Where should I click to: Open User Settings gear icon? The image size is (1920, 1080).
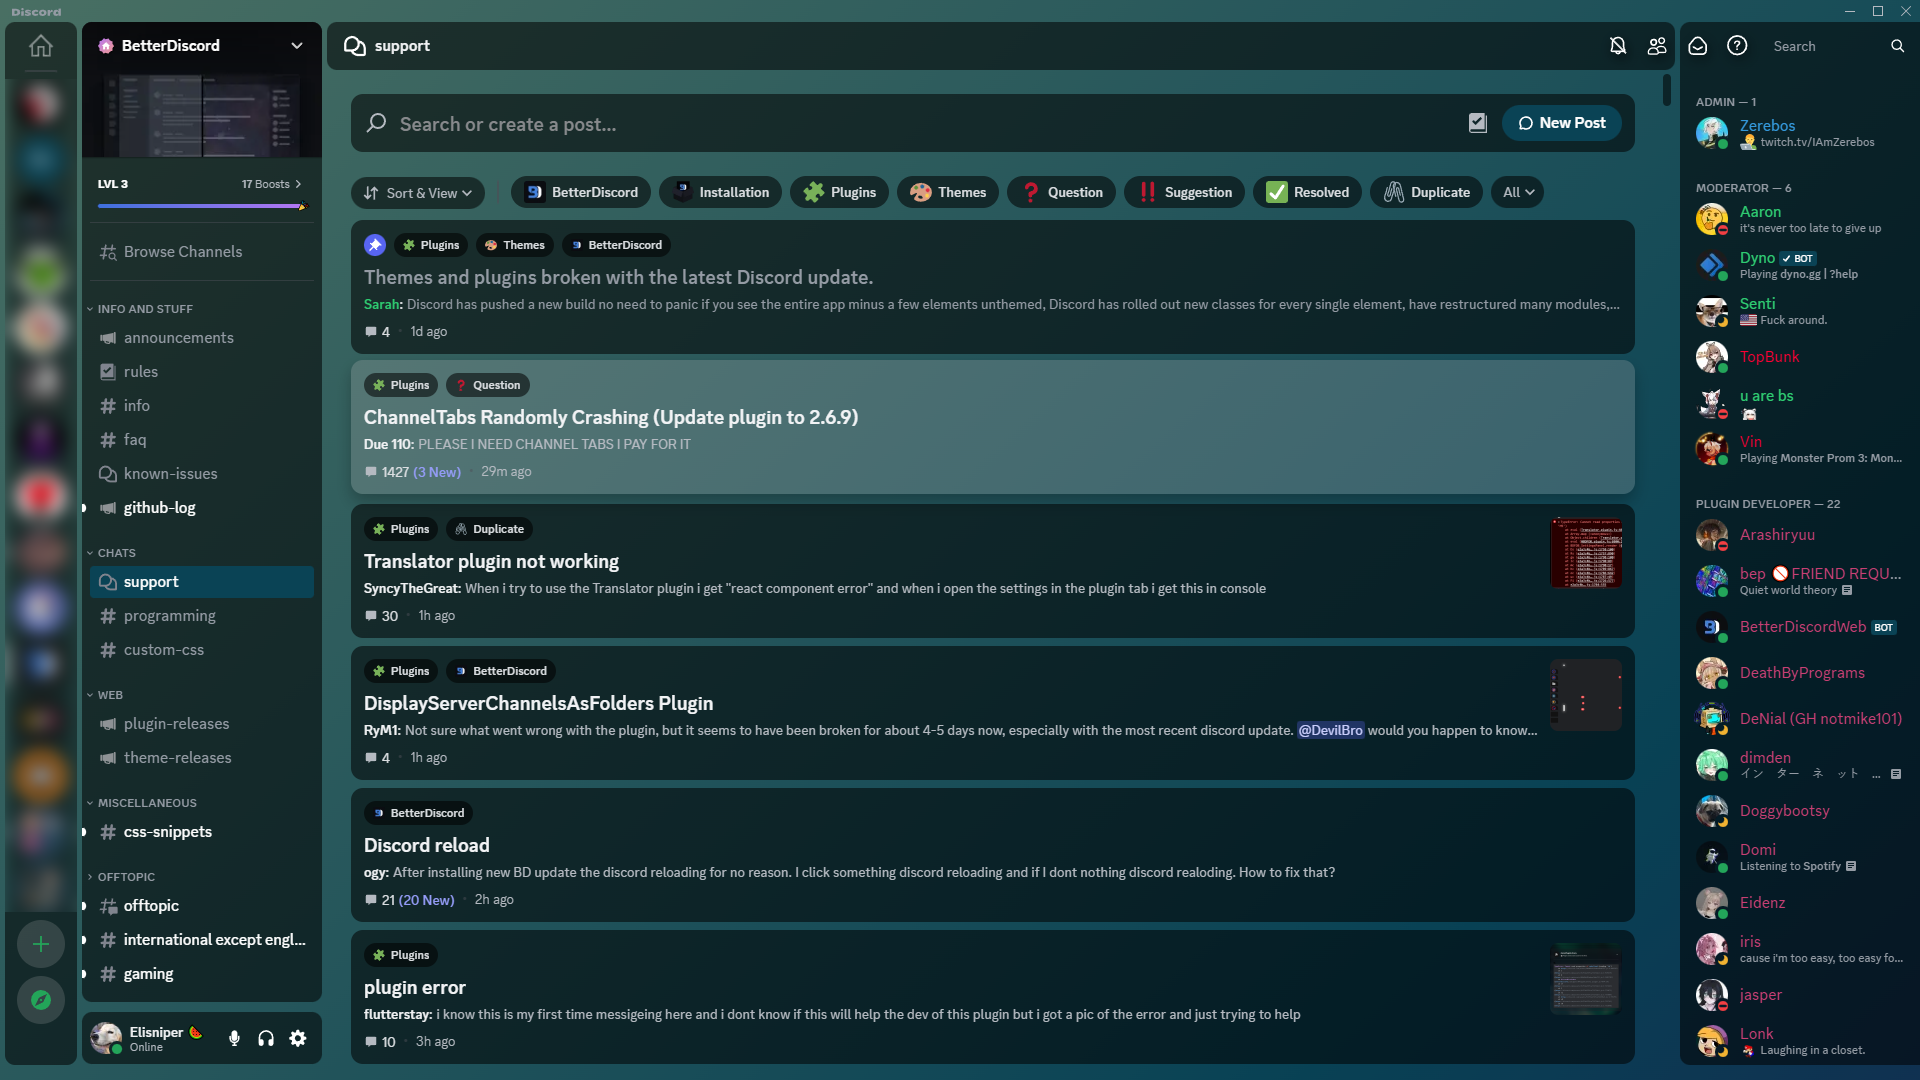tap(298, 1038)
